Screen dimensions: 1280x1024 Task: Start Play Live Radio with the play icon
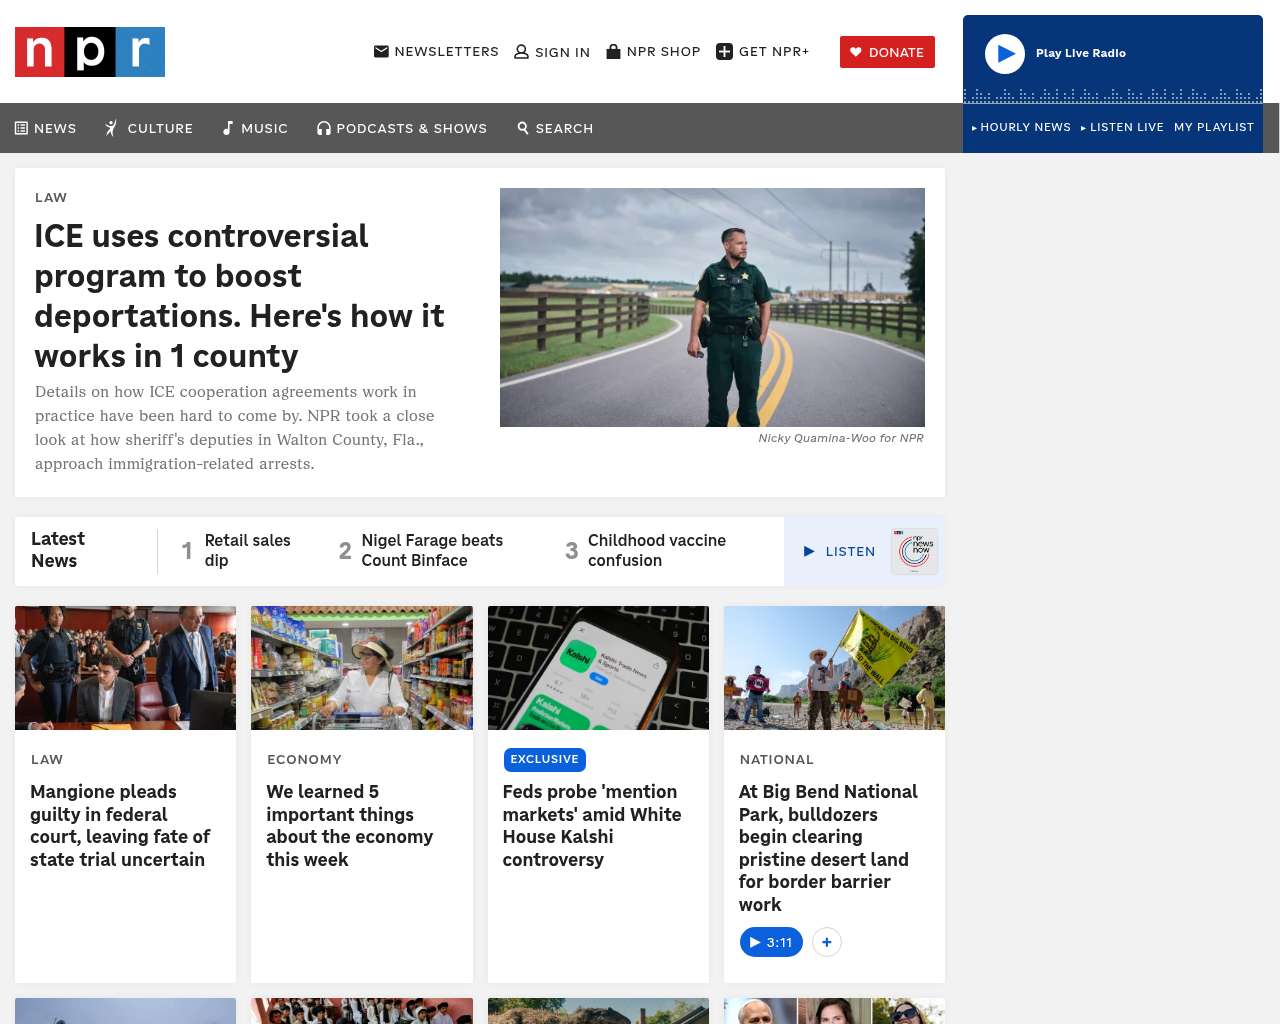[1005, 54]
